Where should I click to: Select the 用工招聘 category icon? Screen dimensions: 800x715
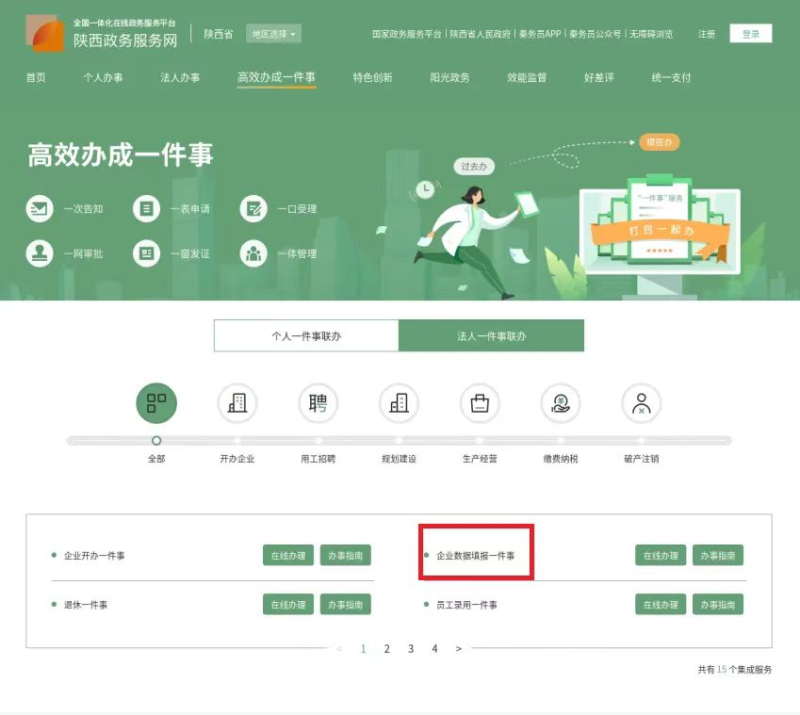coord(318,405)
